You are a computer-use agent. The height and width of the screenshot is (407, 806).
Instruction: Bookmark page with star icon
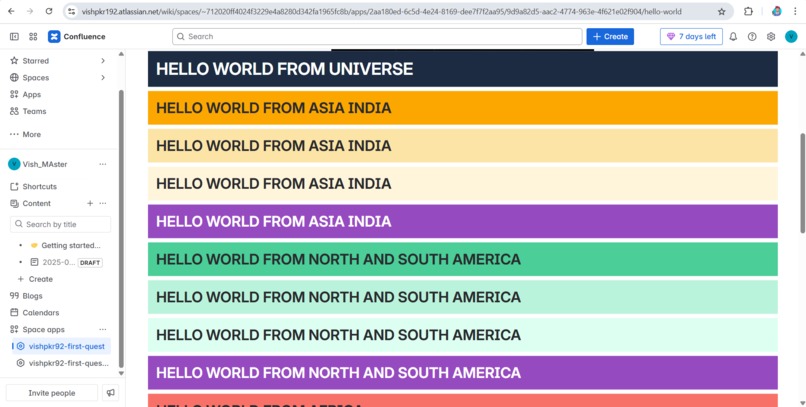(x=721, y=11)
